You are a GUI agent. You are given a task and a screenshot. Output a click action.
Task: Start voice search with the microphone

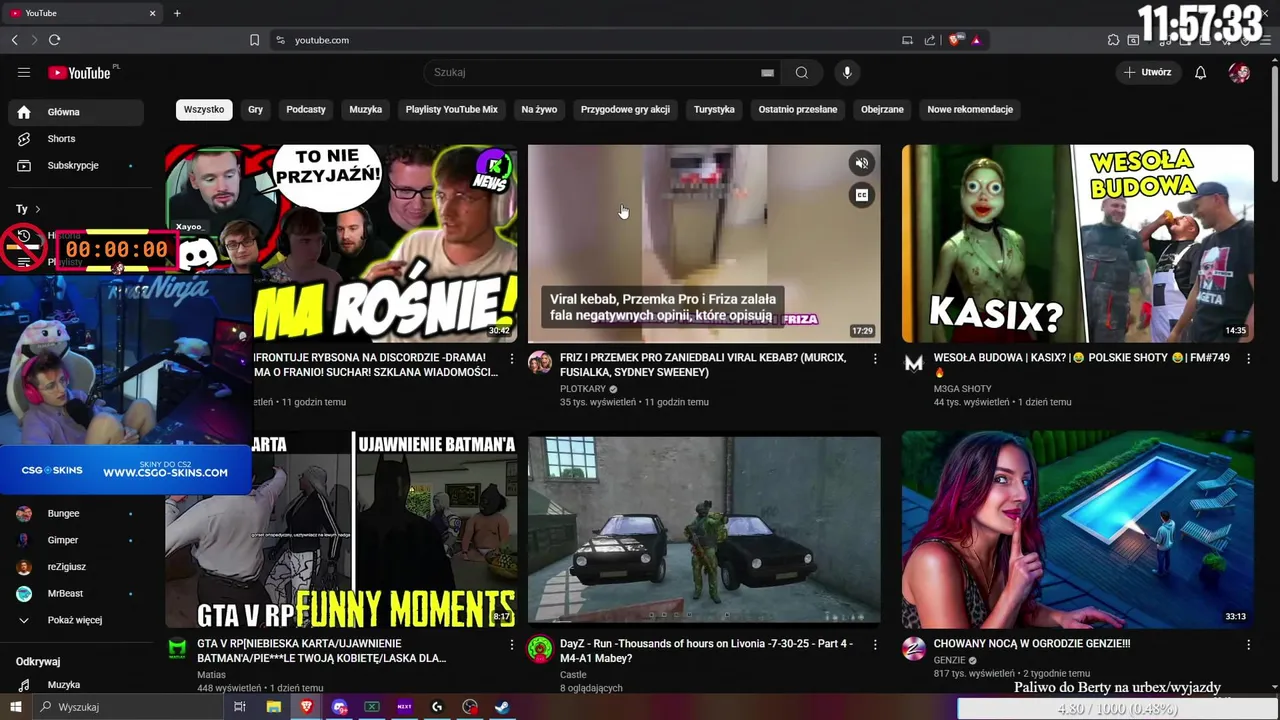coord(847,72)
